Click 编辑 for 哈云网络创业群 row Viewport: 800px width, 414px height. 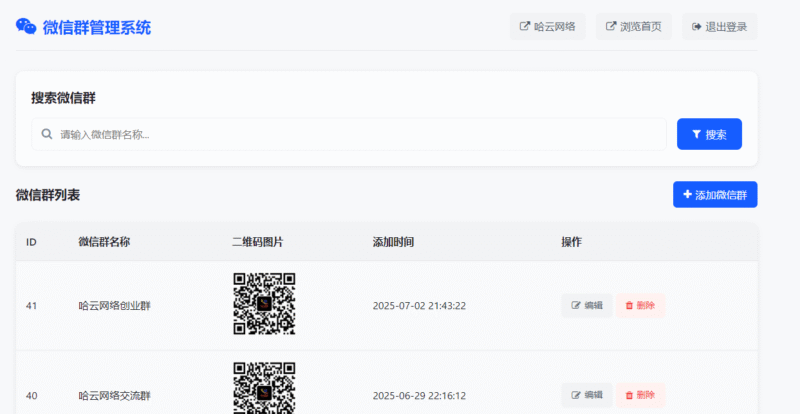pos(587,305)
